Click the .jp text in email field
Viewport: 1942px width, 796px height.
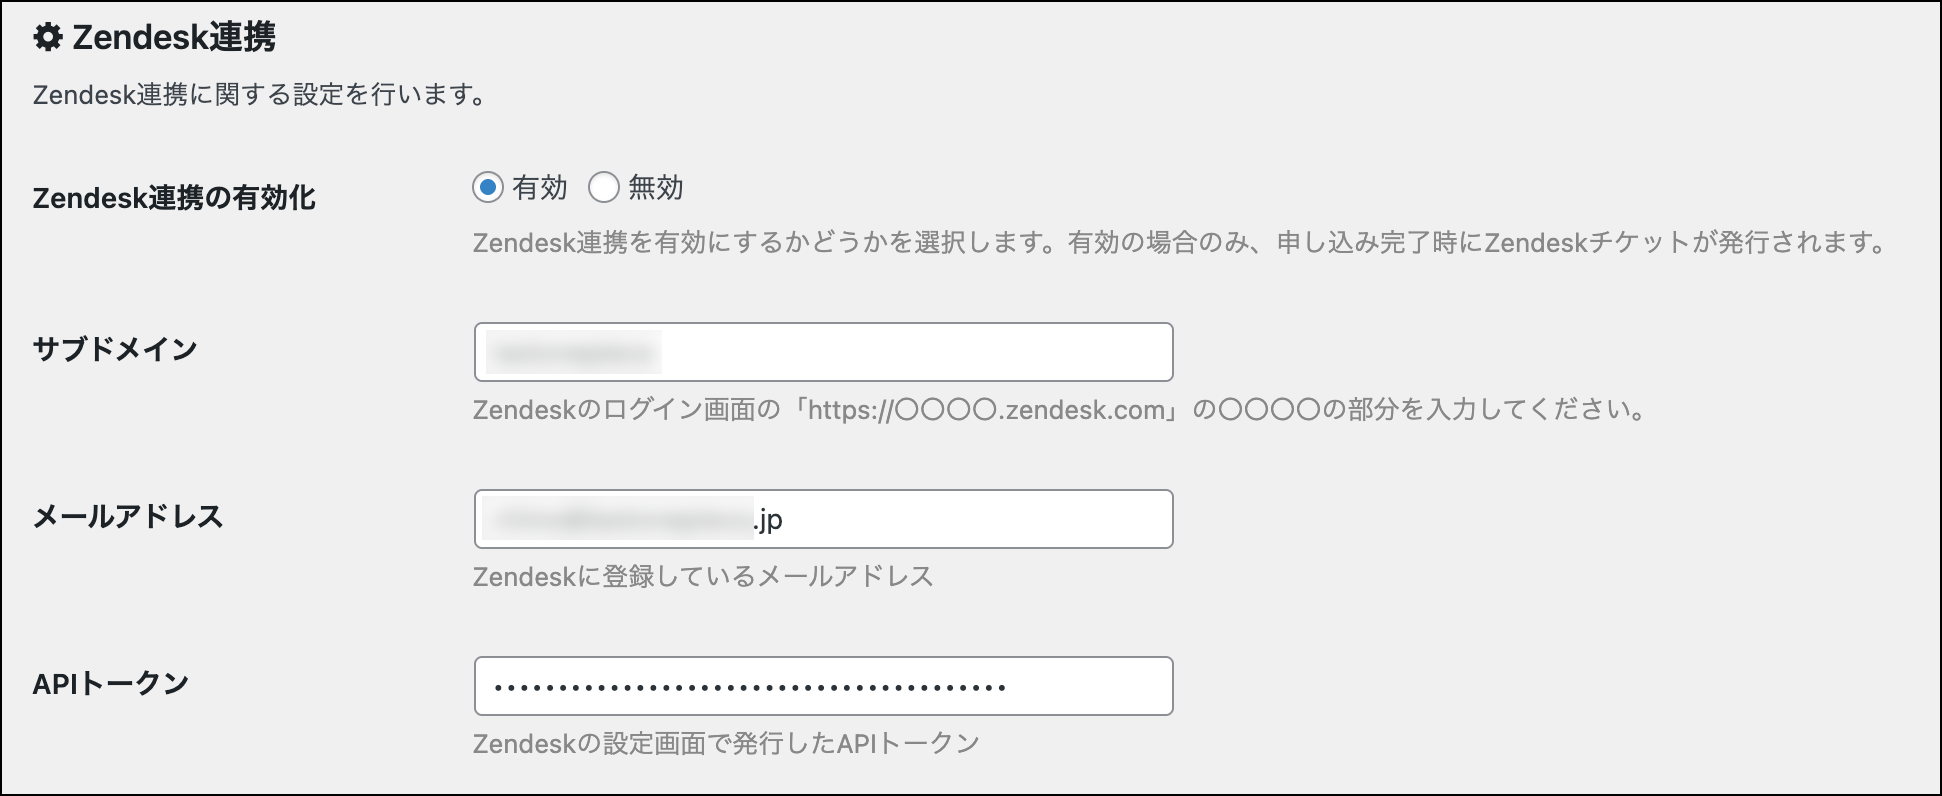768,520
